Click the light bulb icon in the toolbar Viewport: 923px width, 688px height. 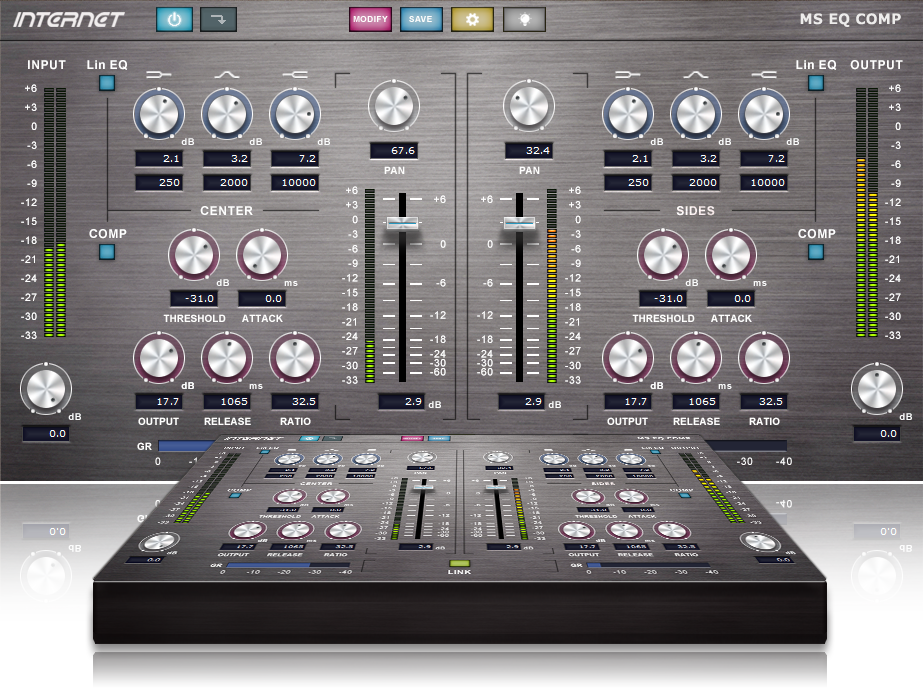pyautogui.click(x=522, y=19)
